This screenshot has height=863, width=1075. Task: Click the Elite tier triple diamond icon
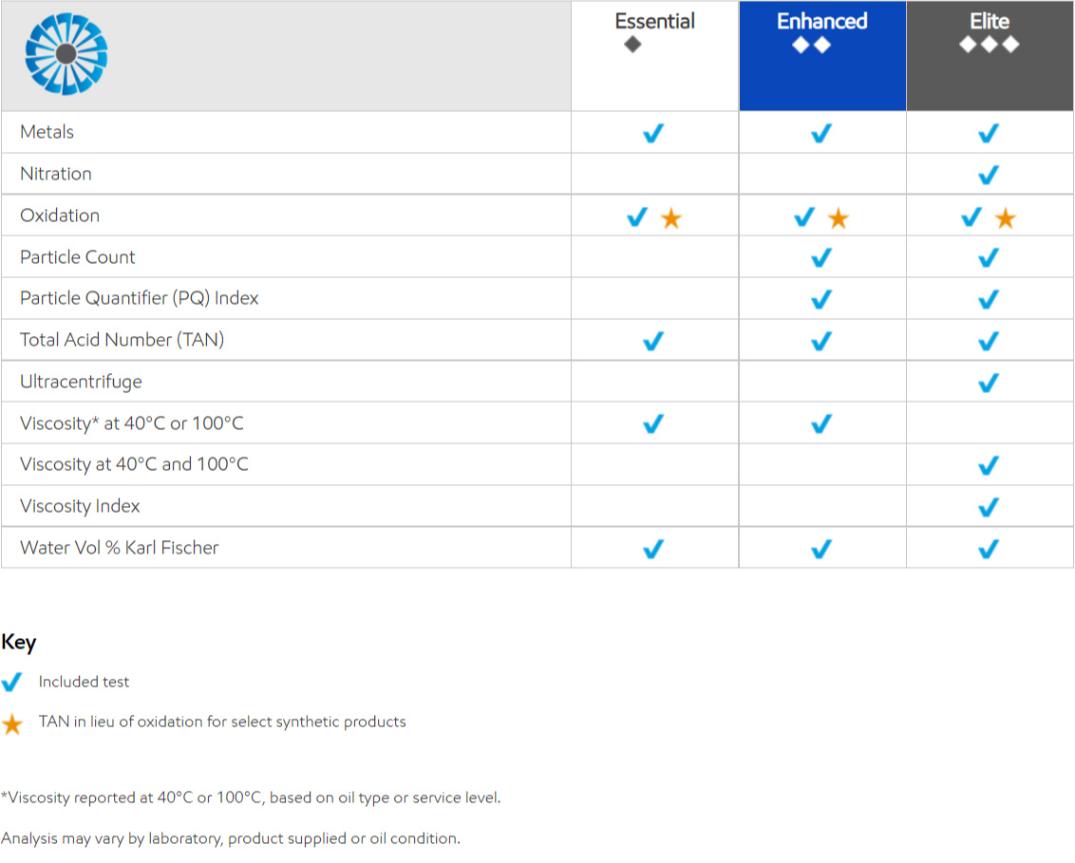(x=988, y=45)
